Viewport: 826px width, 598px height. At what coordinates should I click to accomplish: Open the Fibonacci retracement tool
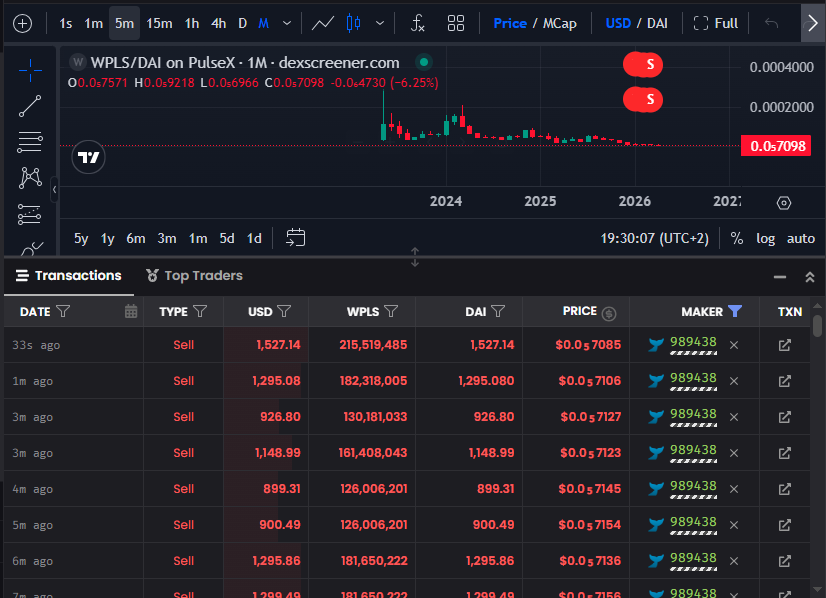pos(30,142)
